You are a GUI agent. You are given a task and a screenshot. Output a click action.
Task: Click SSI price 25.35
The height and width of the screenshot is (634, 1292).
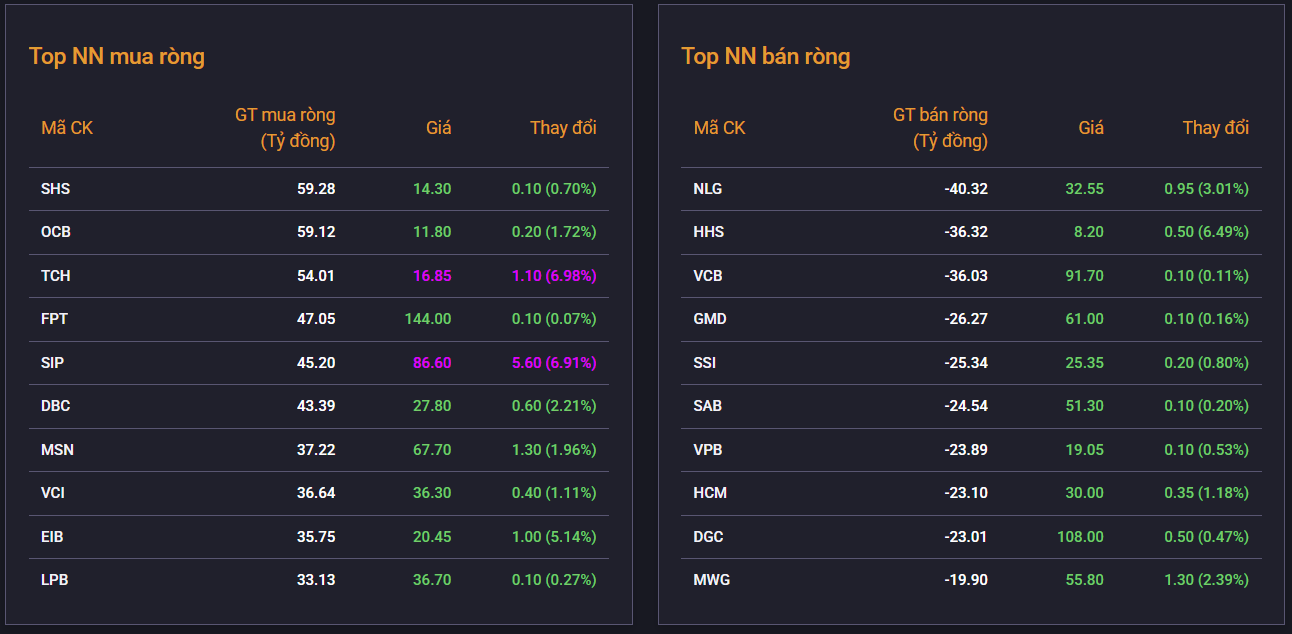(x=1085, y=362)
